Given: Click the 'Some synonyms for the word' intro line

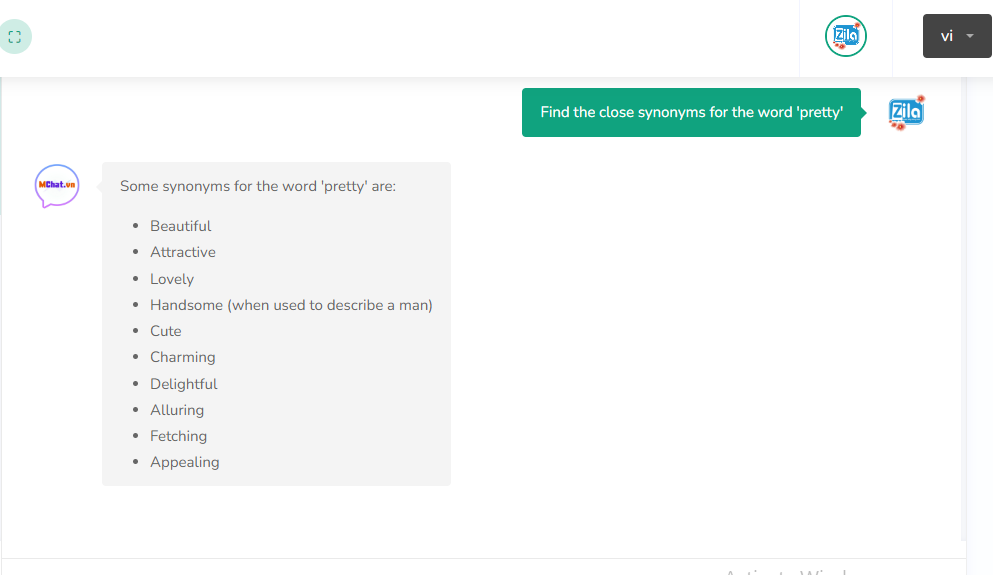Looking at the screenshot, I should click(x=258, y=186).
